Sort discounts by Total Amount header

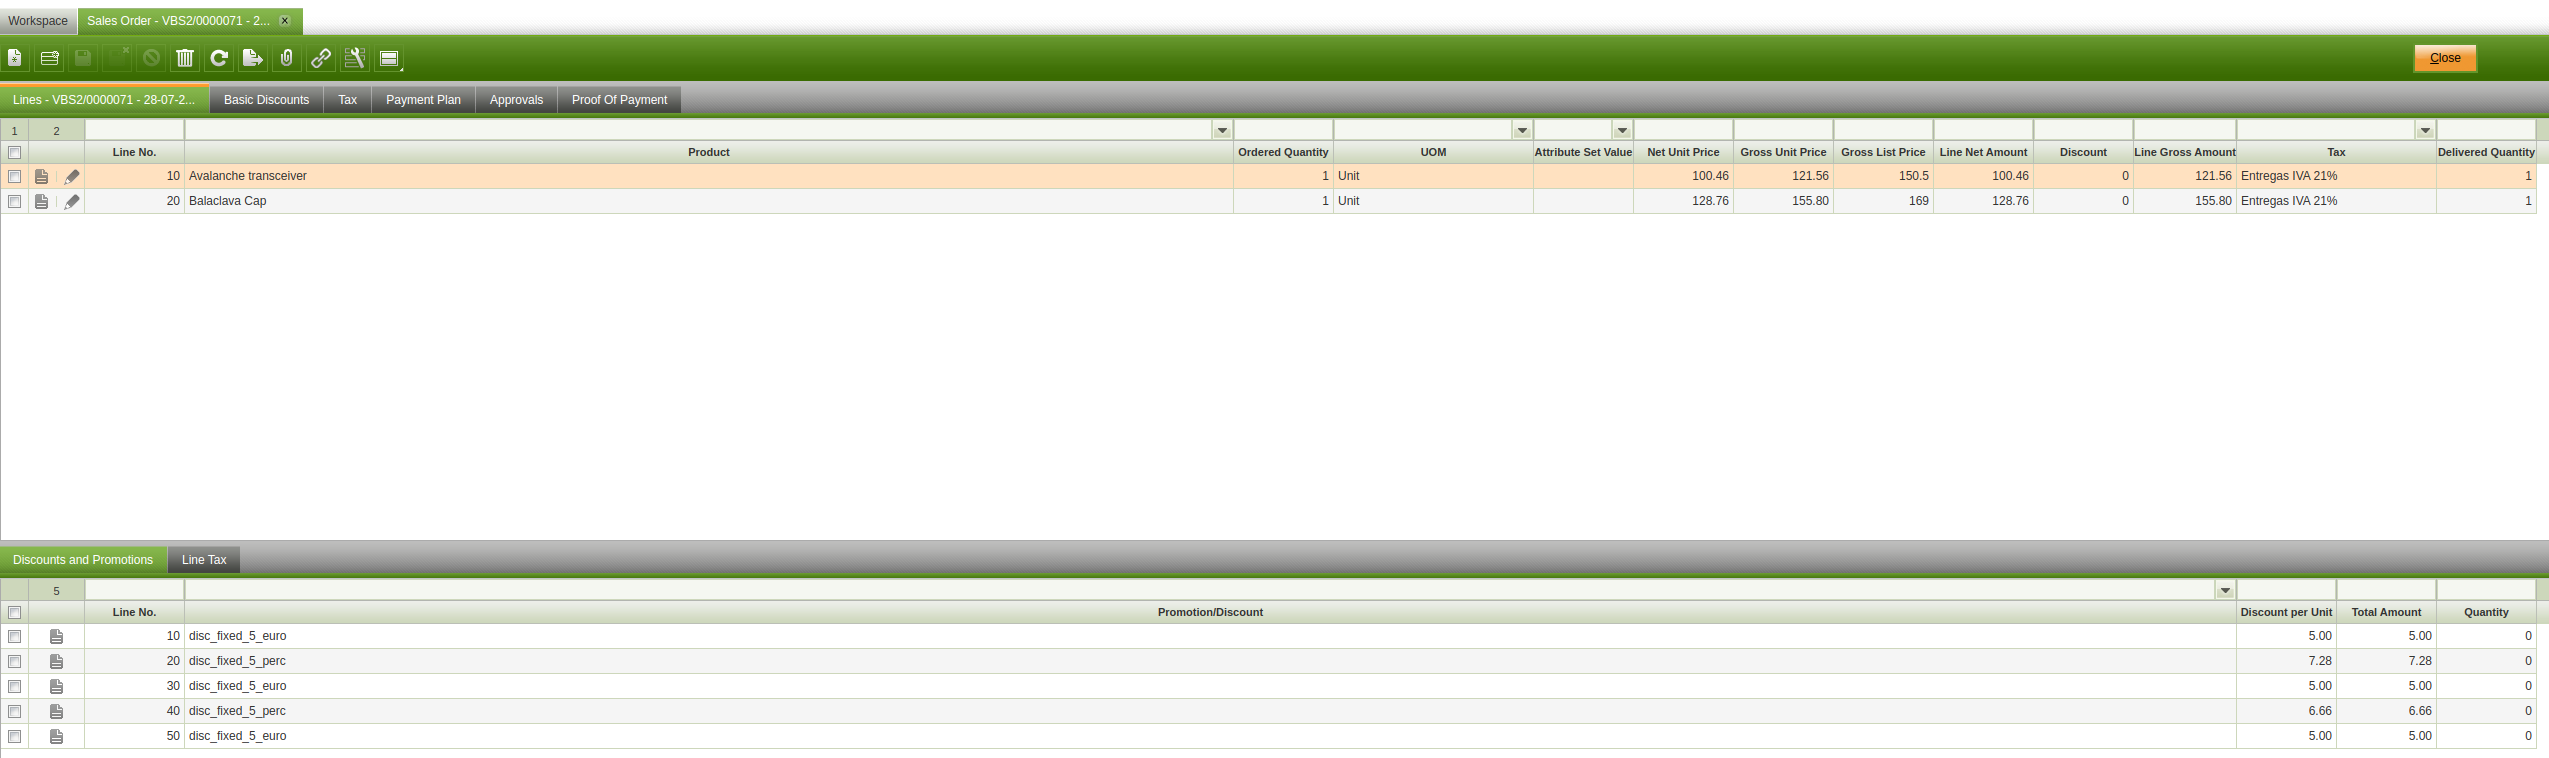tap(2387, 612)
